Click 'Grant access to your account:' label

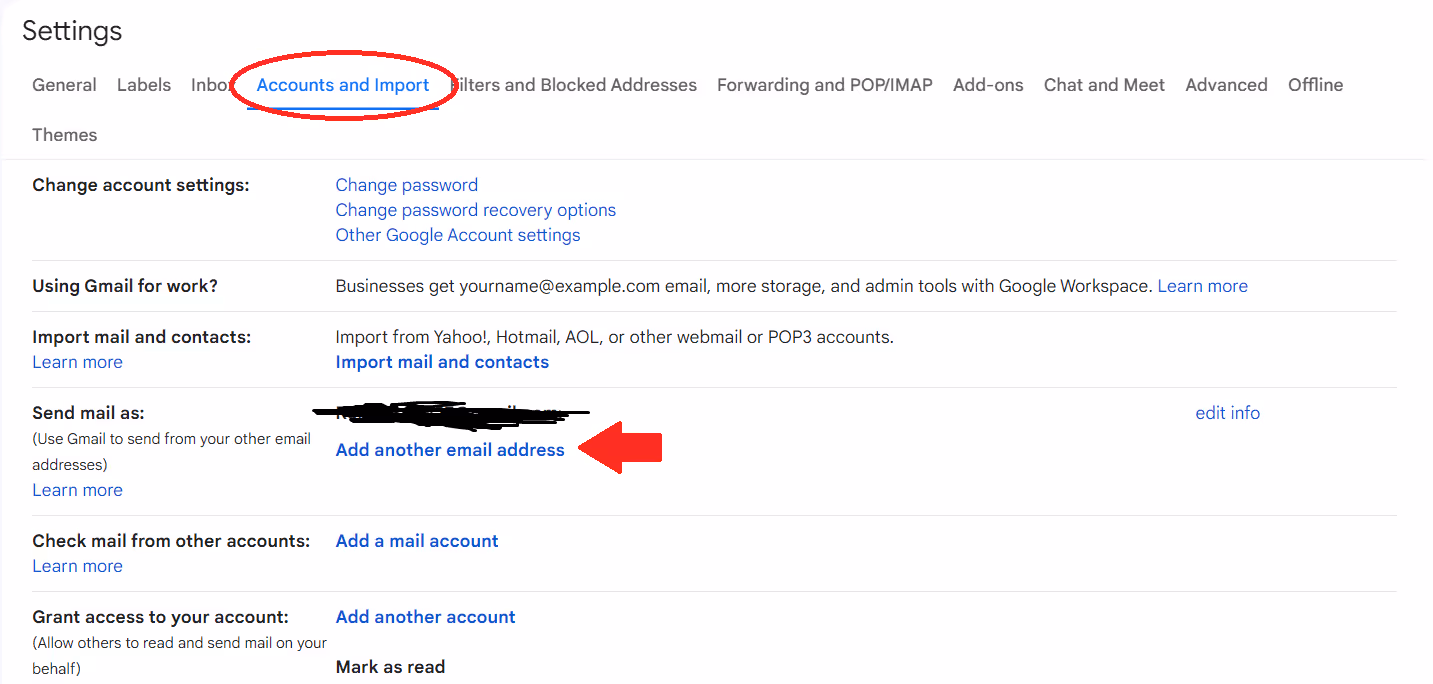point(160,617)
